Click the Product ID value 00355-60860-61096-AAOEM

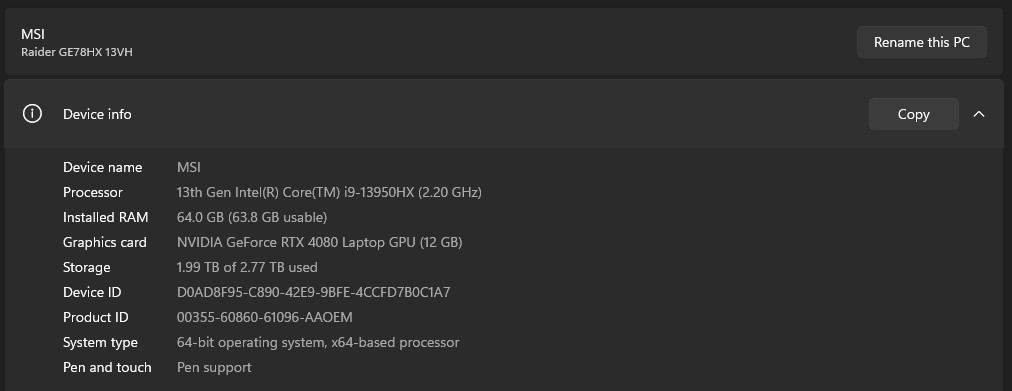pyautogui.click(x=265, y=317)
